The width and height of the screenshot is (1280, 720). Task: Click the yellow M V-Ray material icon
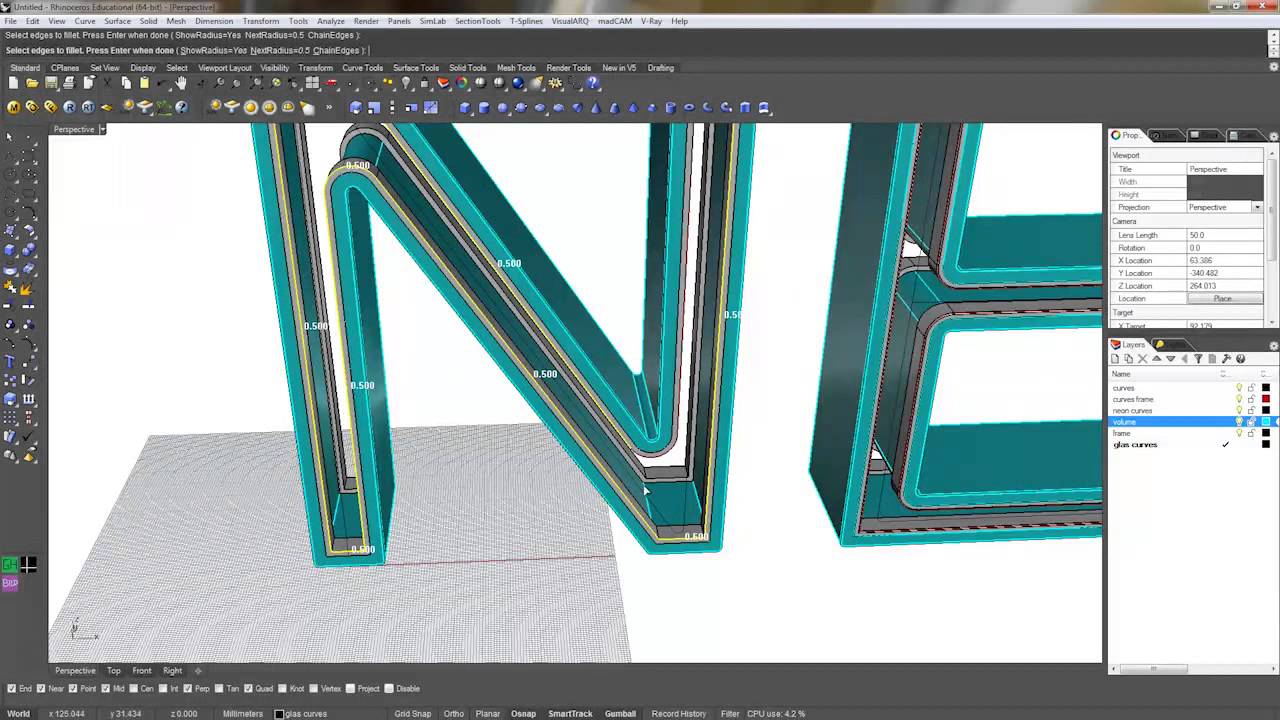pyautogui.click(x=13, y=107)
